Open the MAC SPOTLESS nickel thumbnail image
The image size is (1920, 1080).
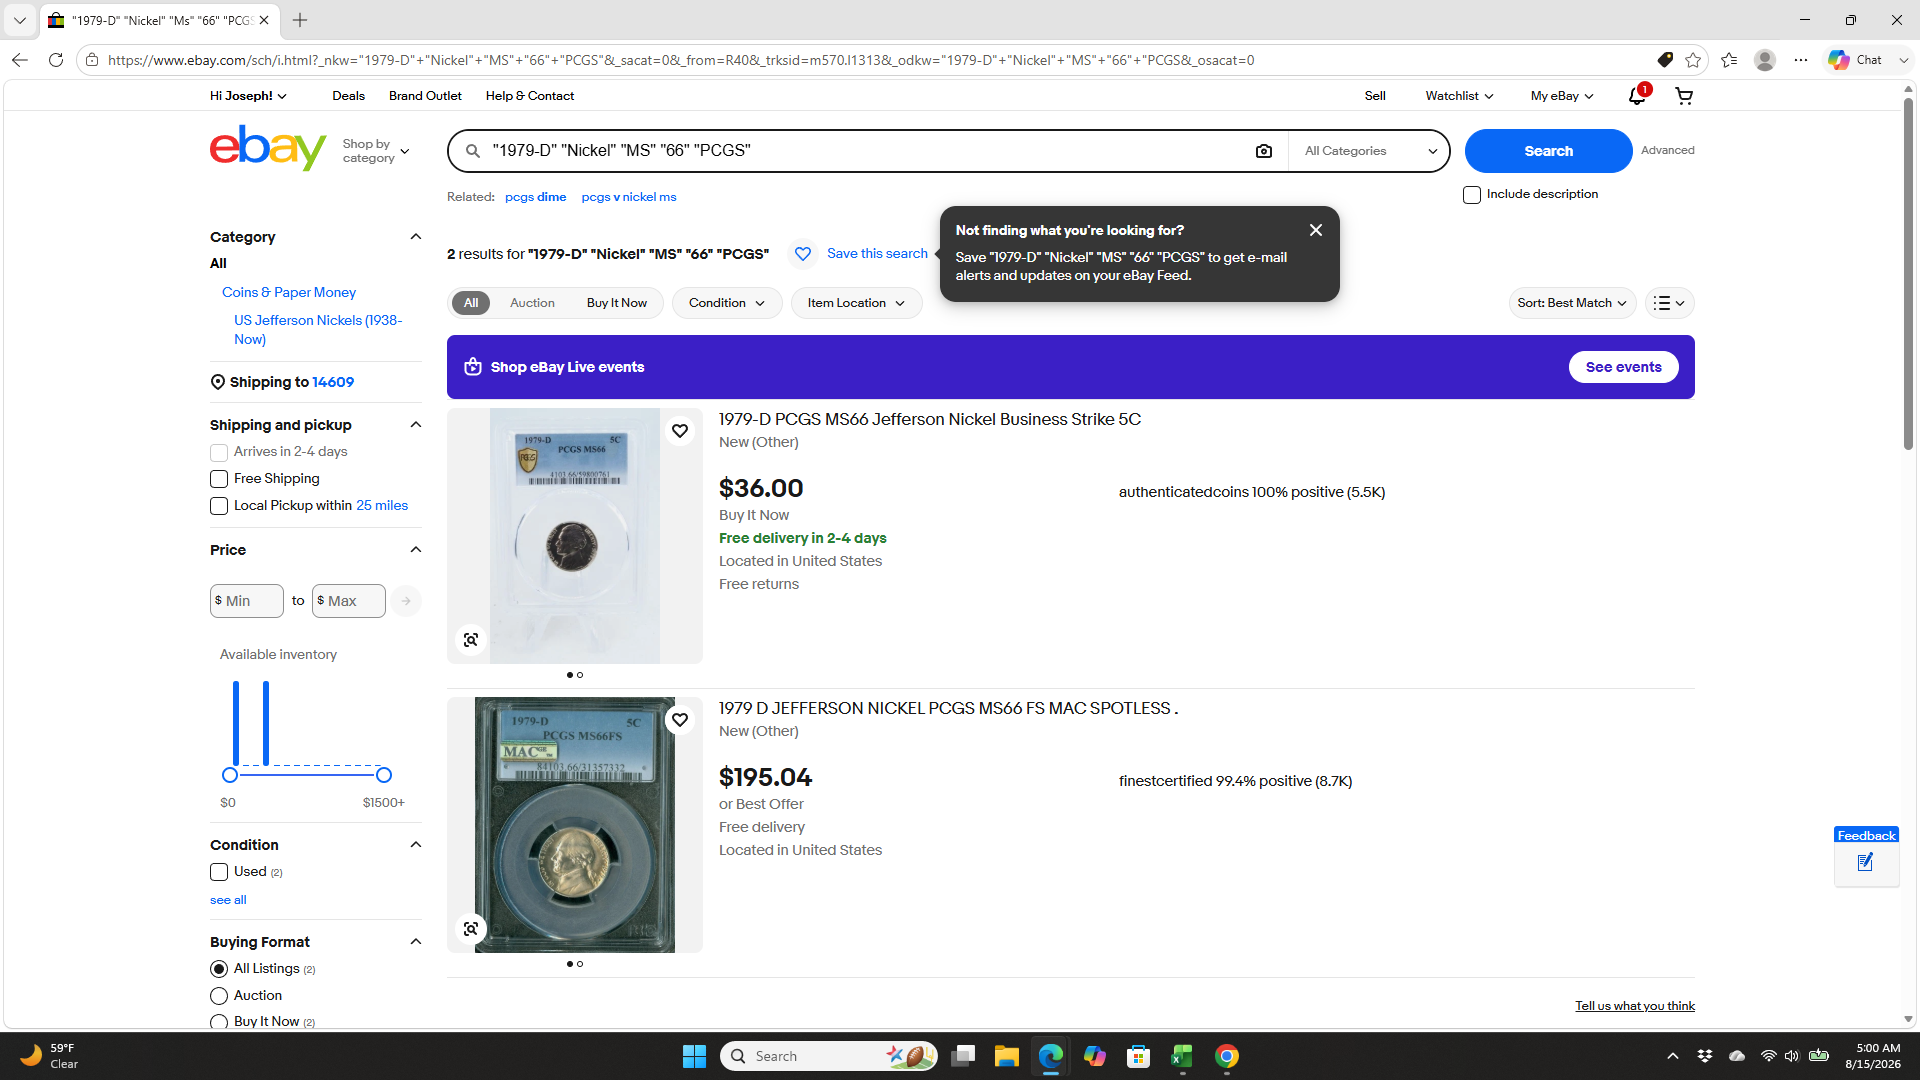tap(575, 825)
